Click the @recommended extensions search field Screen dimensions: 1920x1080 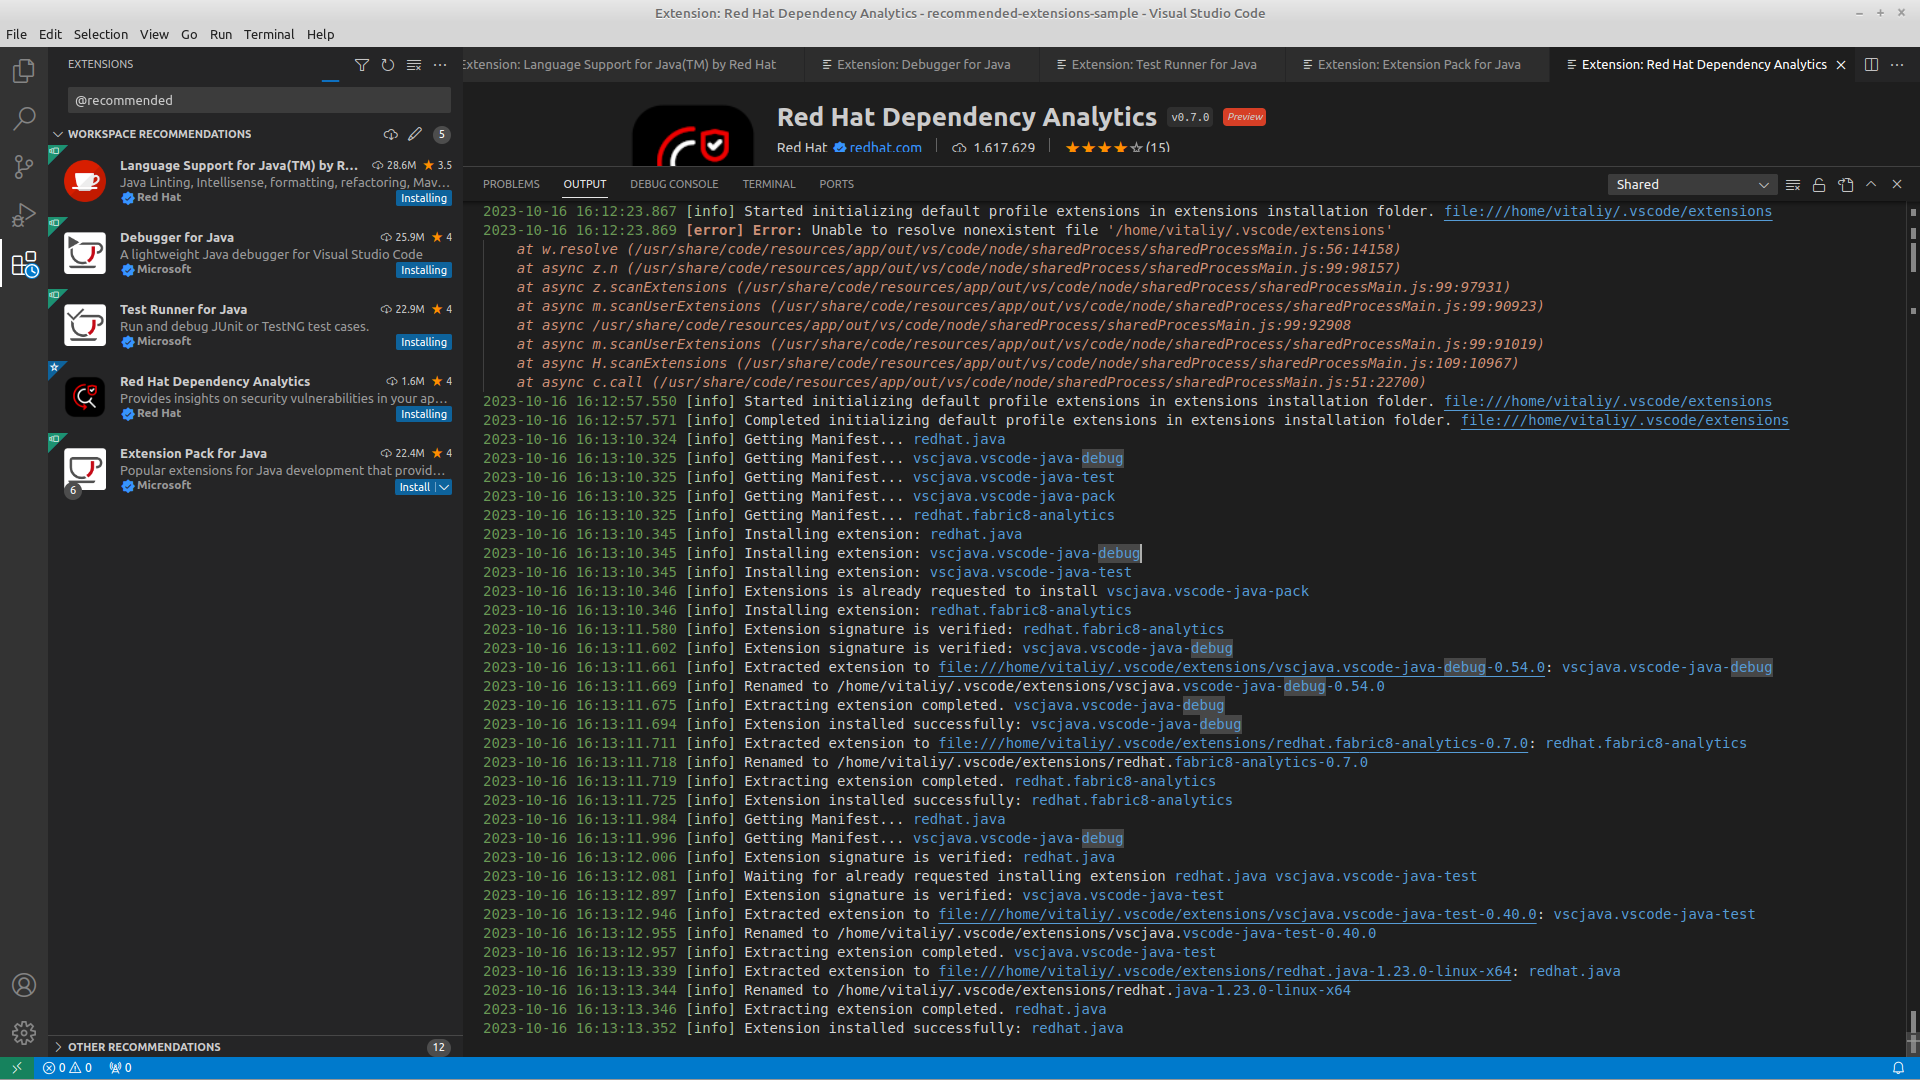[259, 100]
